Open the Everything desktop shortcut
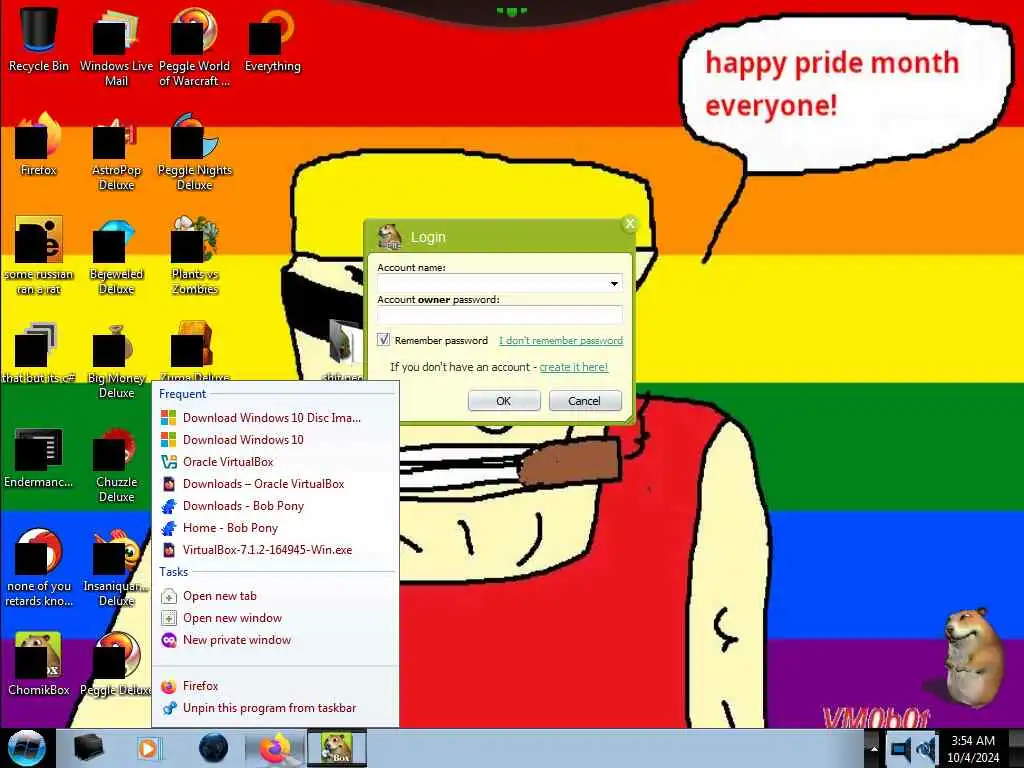The image size is (1024, 768). (x=272, y=39)
